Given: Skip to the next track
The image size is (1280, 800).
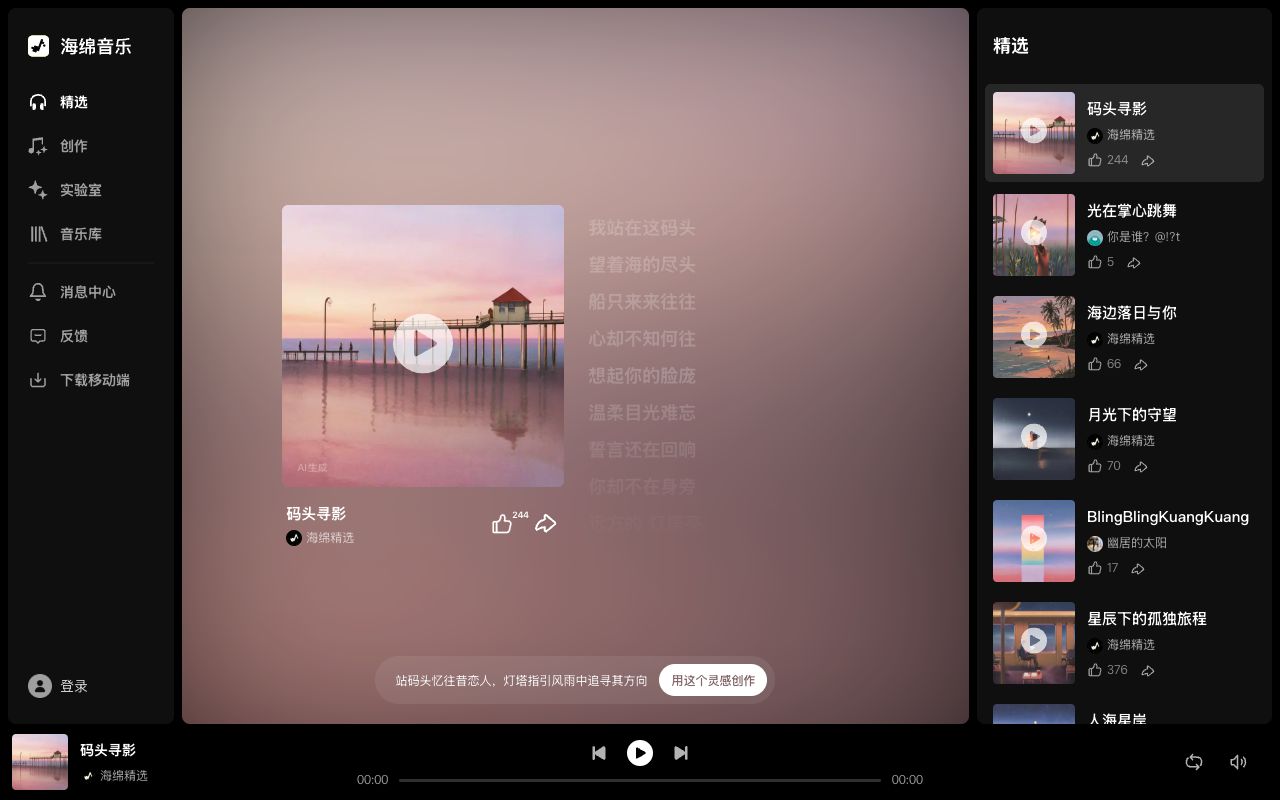Looking at the screenshot, I should point(681,753).
